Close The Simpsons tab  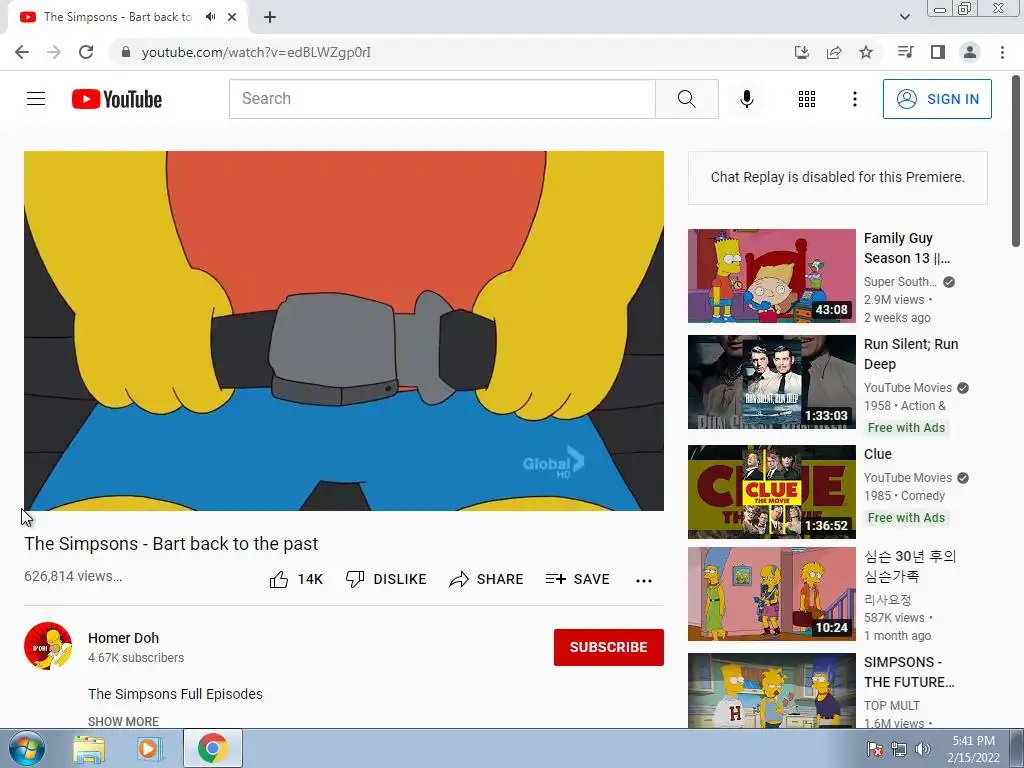232,17
